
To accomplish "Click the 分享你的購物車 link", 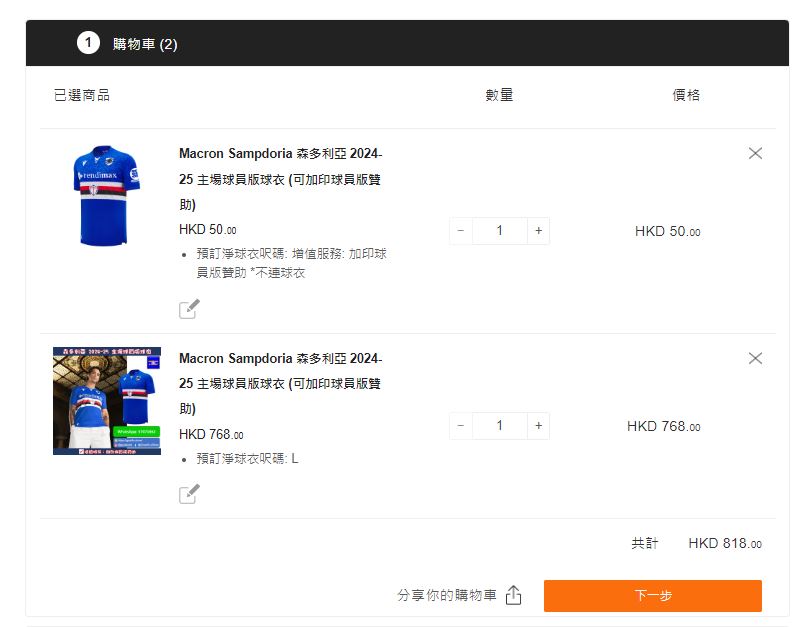I will [x=447, y=595].
